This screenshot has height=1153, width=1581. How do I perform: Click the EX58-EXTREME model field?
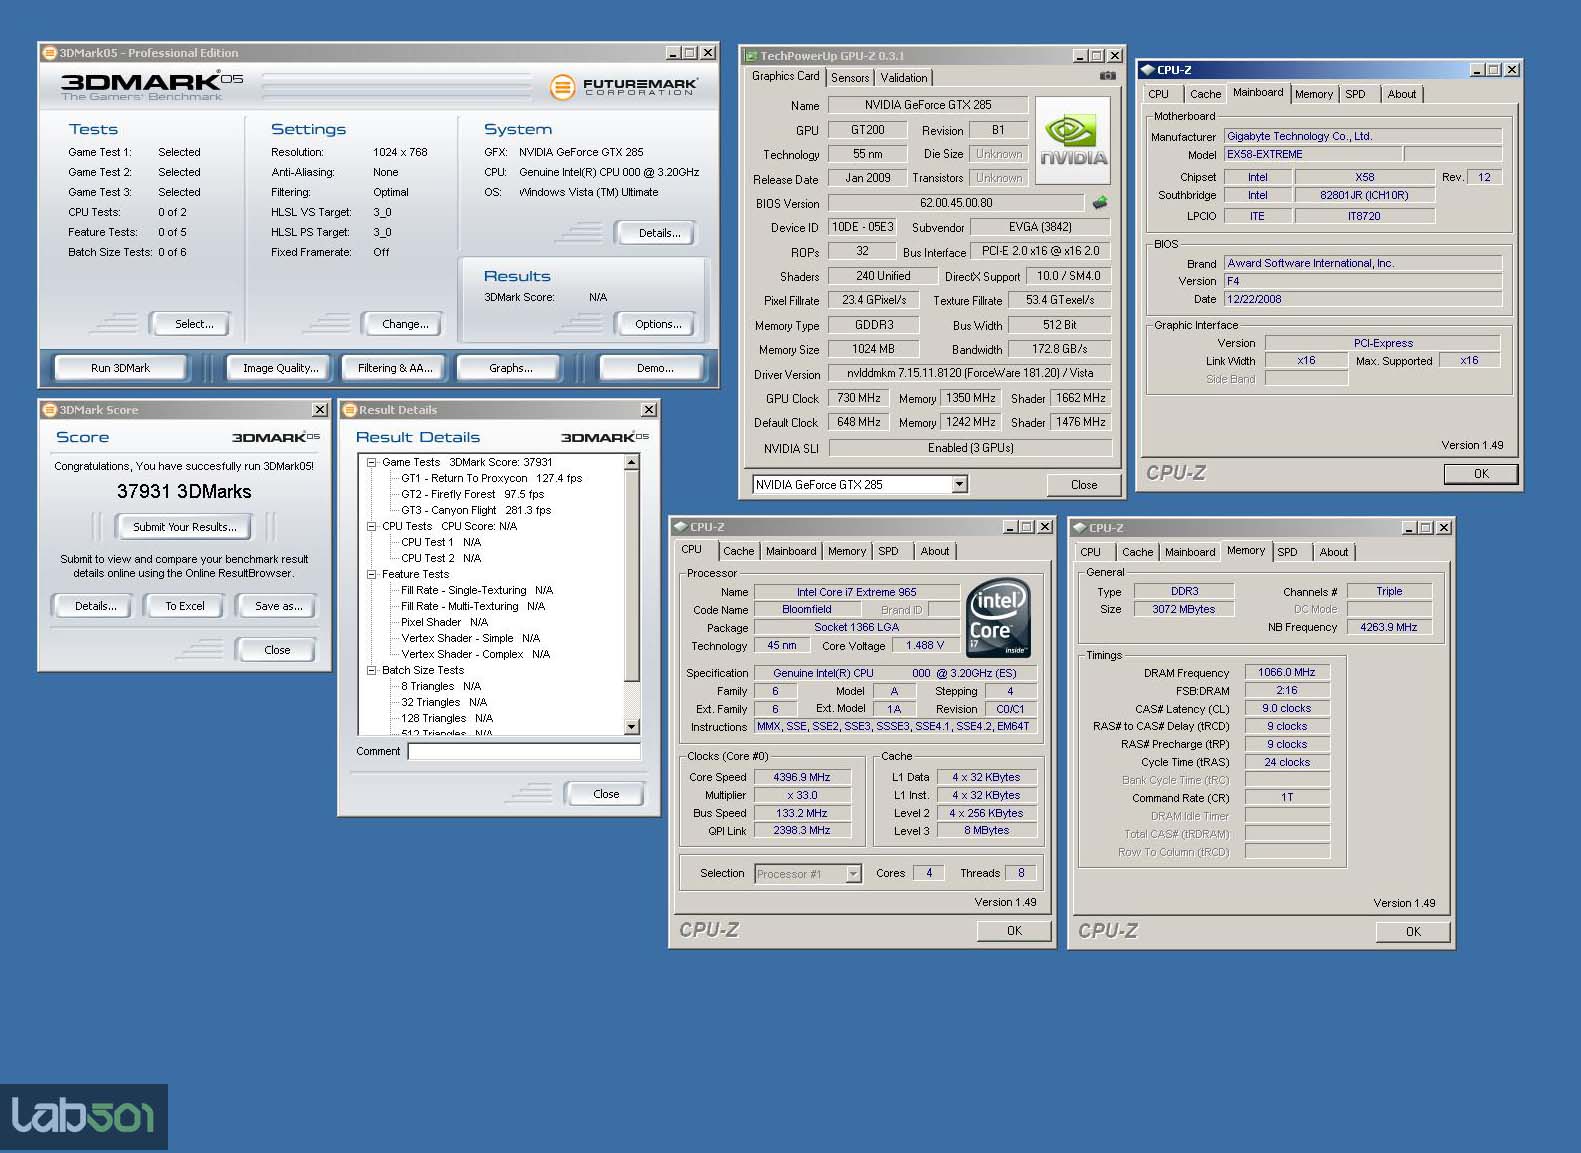1313,154
